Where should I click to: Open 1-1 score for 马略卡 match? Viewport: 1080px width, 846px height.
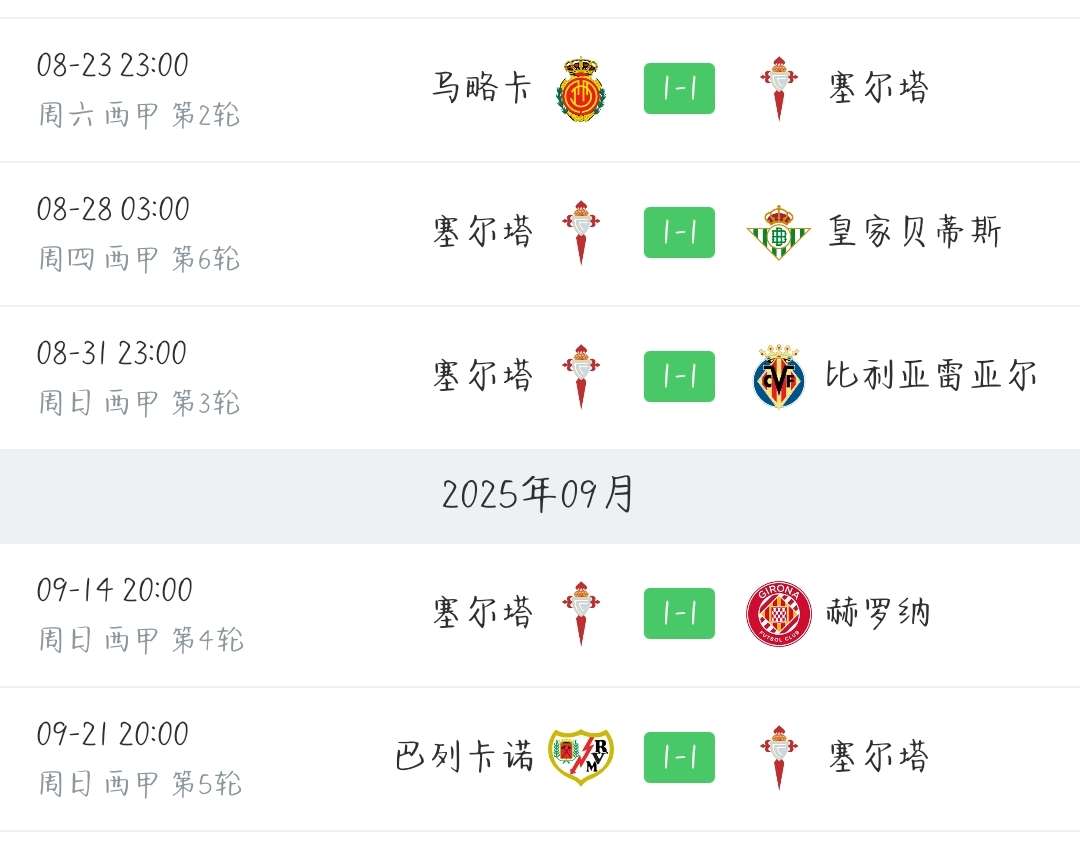point(679,89)
